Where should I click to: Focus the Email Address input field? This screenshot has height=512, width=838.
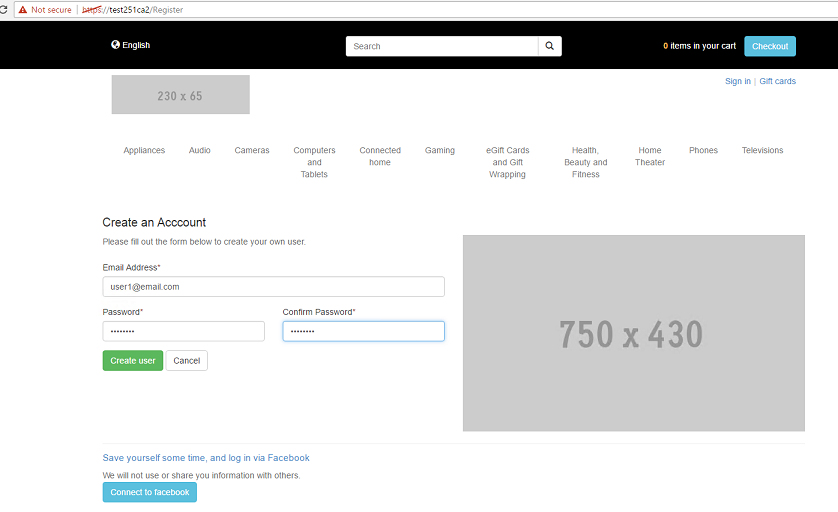pos(273,287)
